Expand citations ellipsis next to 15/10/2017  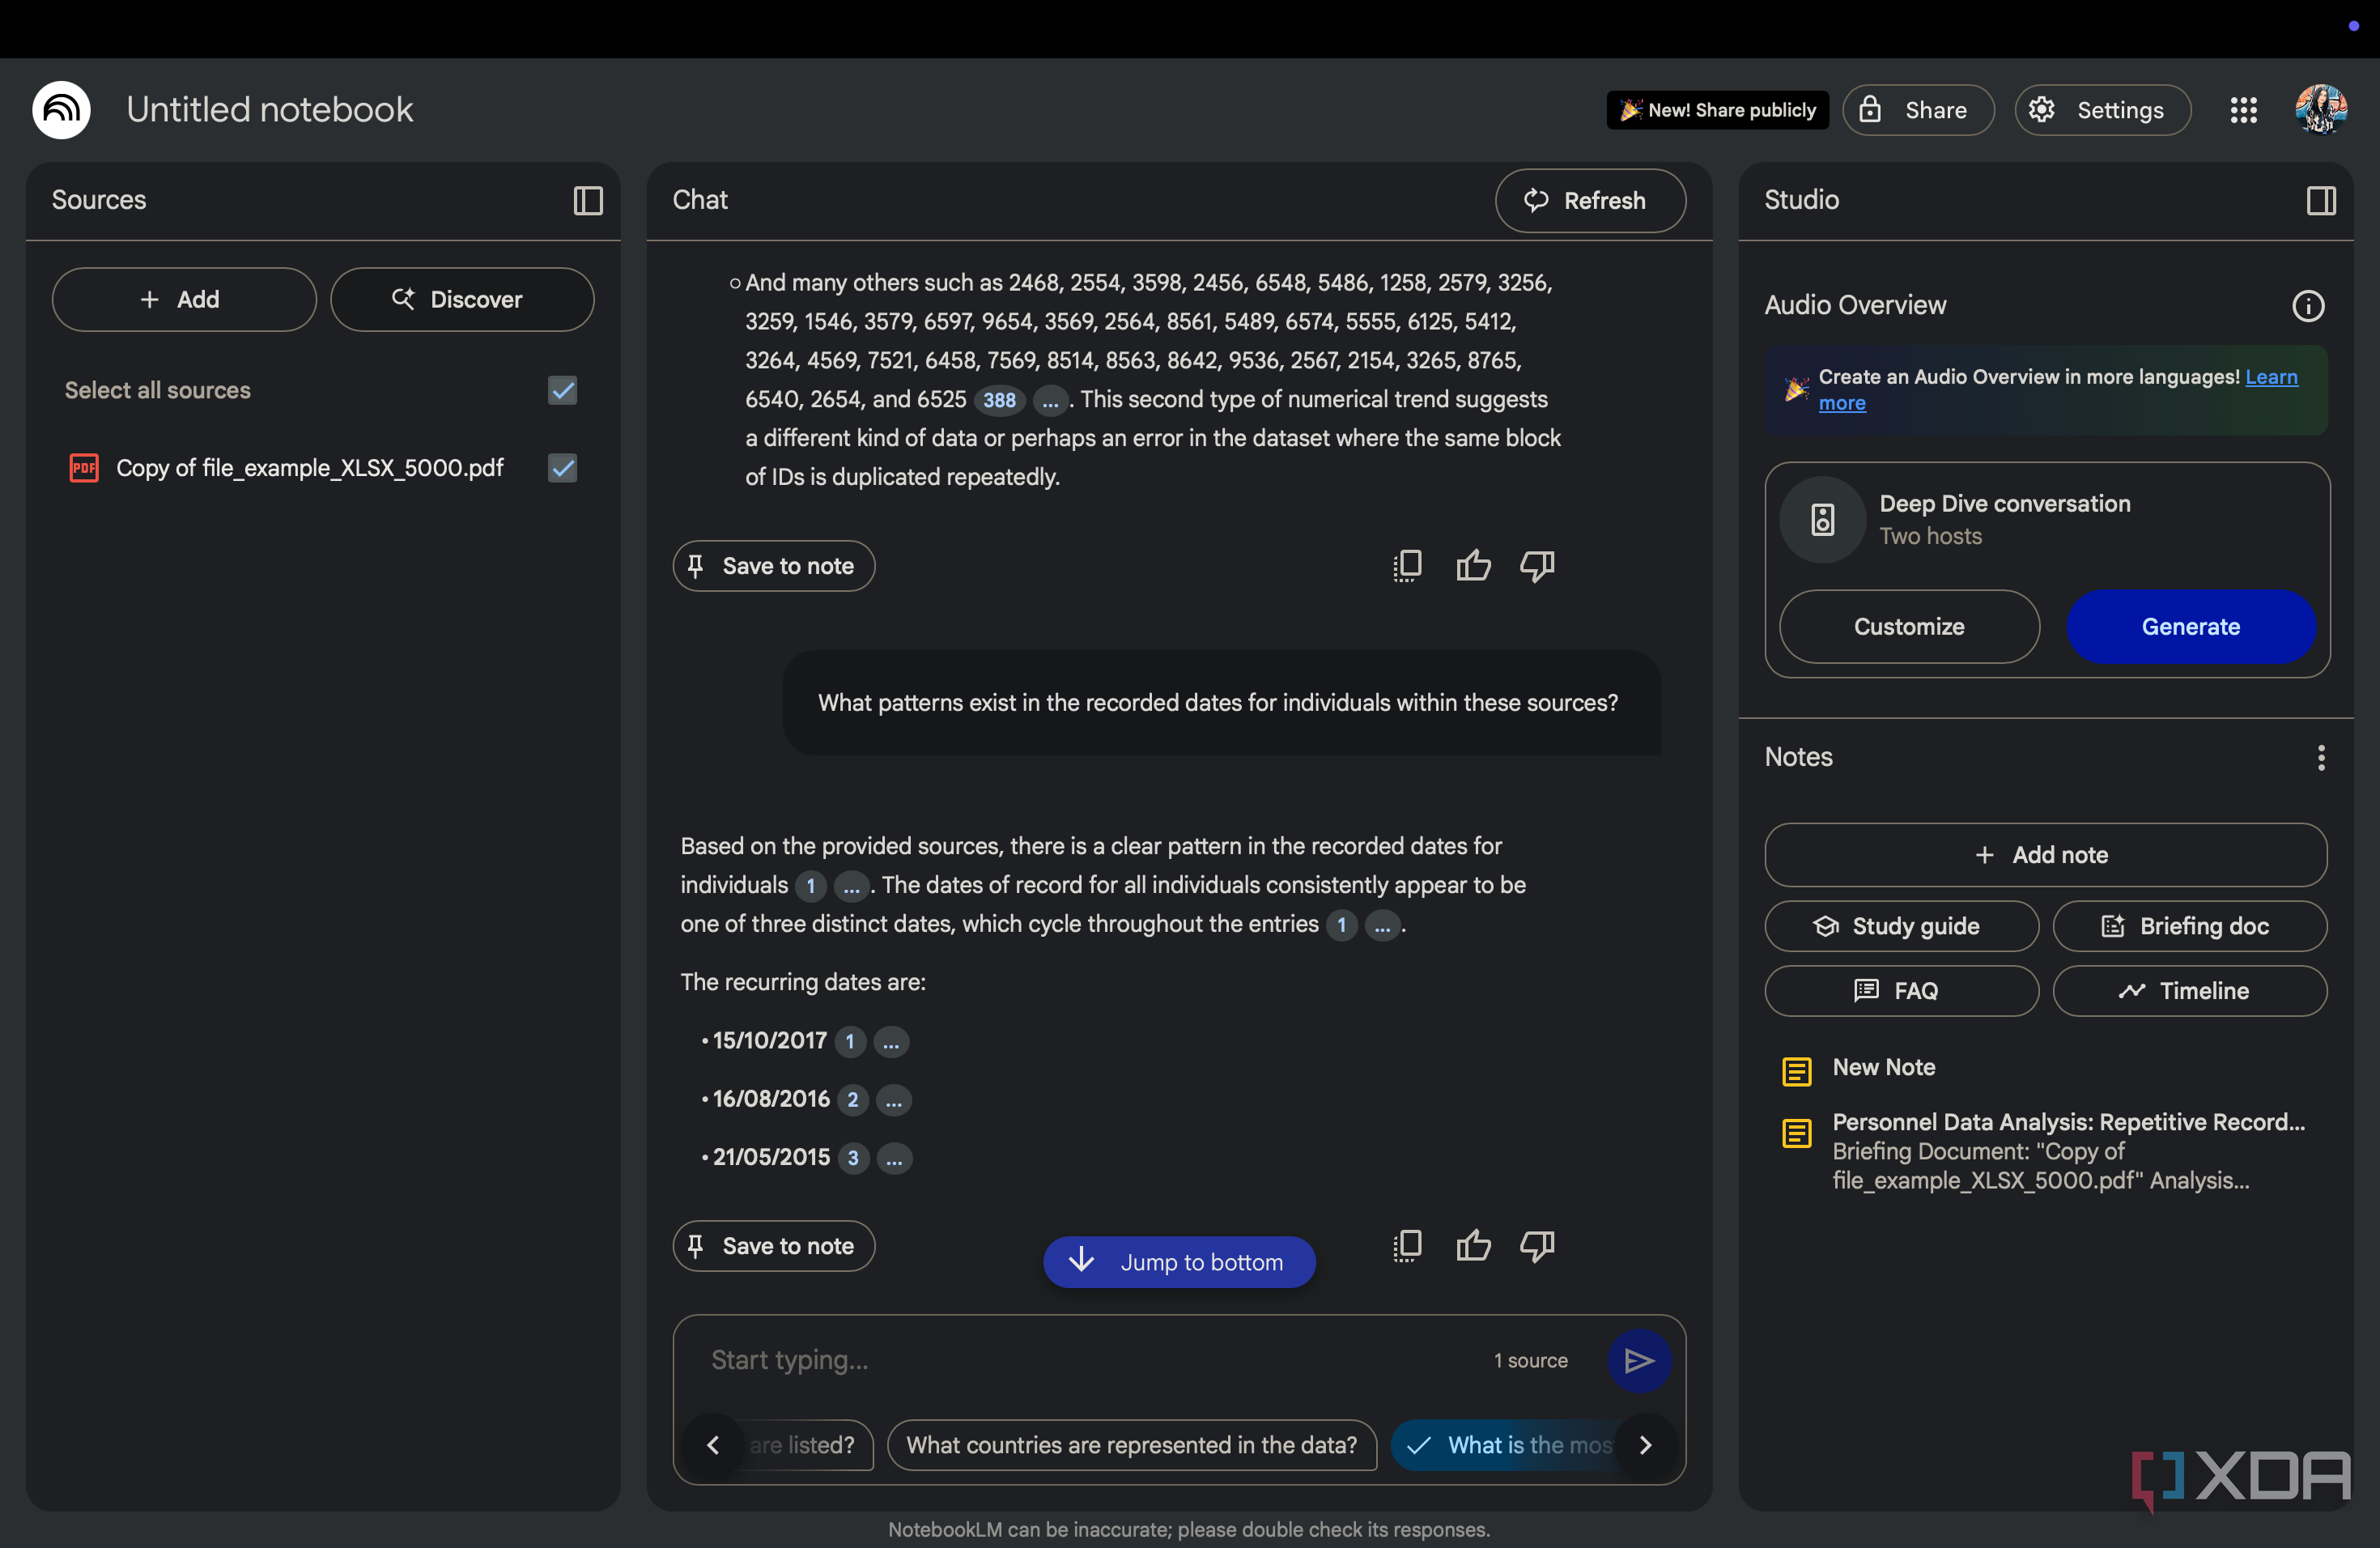[891, 1042]
